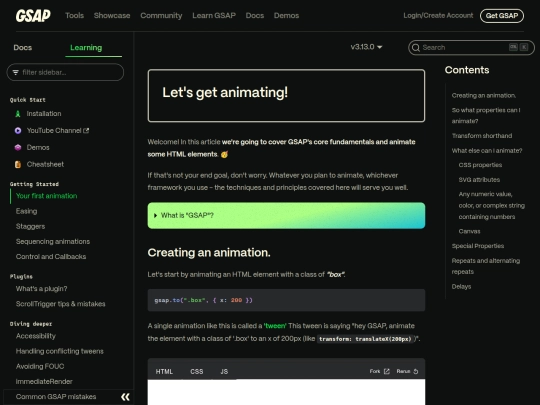Jump to Any numeric value contents link

pyautogui.click(x=492, y=206)
